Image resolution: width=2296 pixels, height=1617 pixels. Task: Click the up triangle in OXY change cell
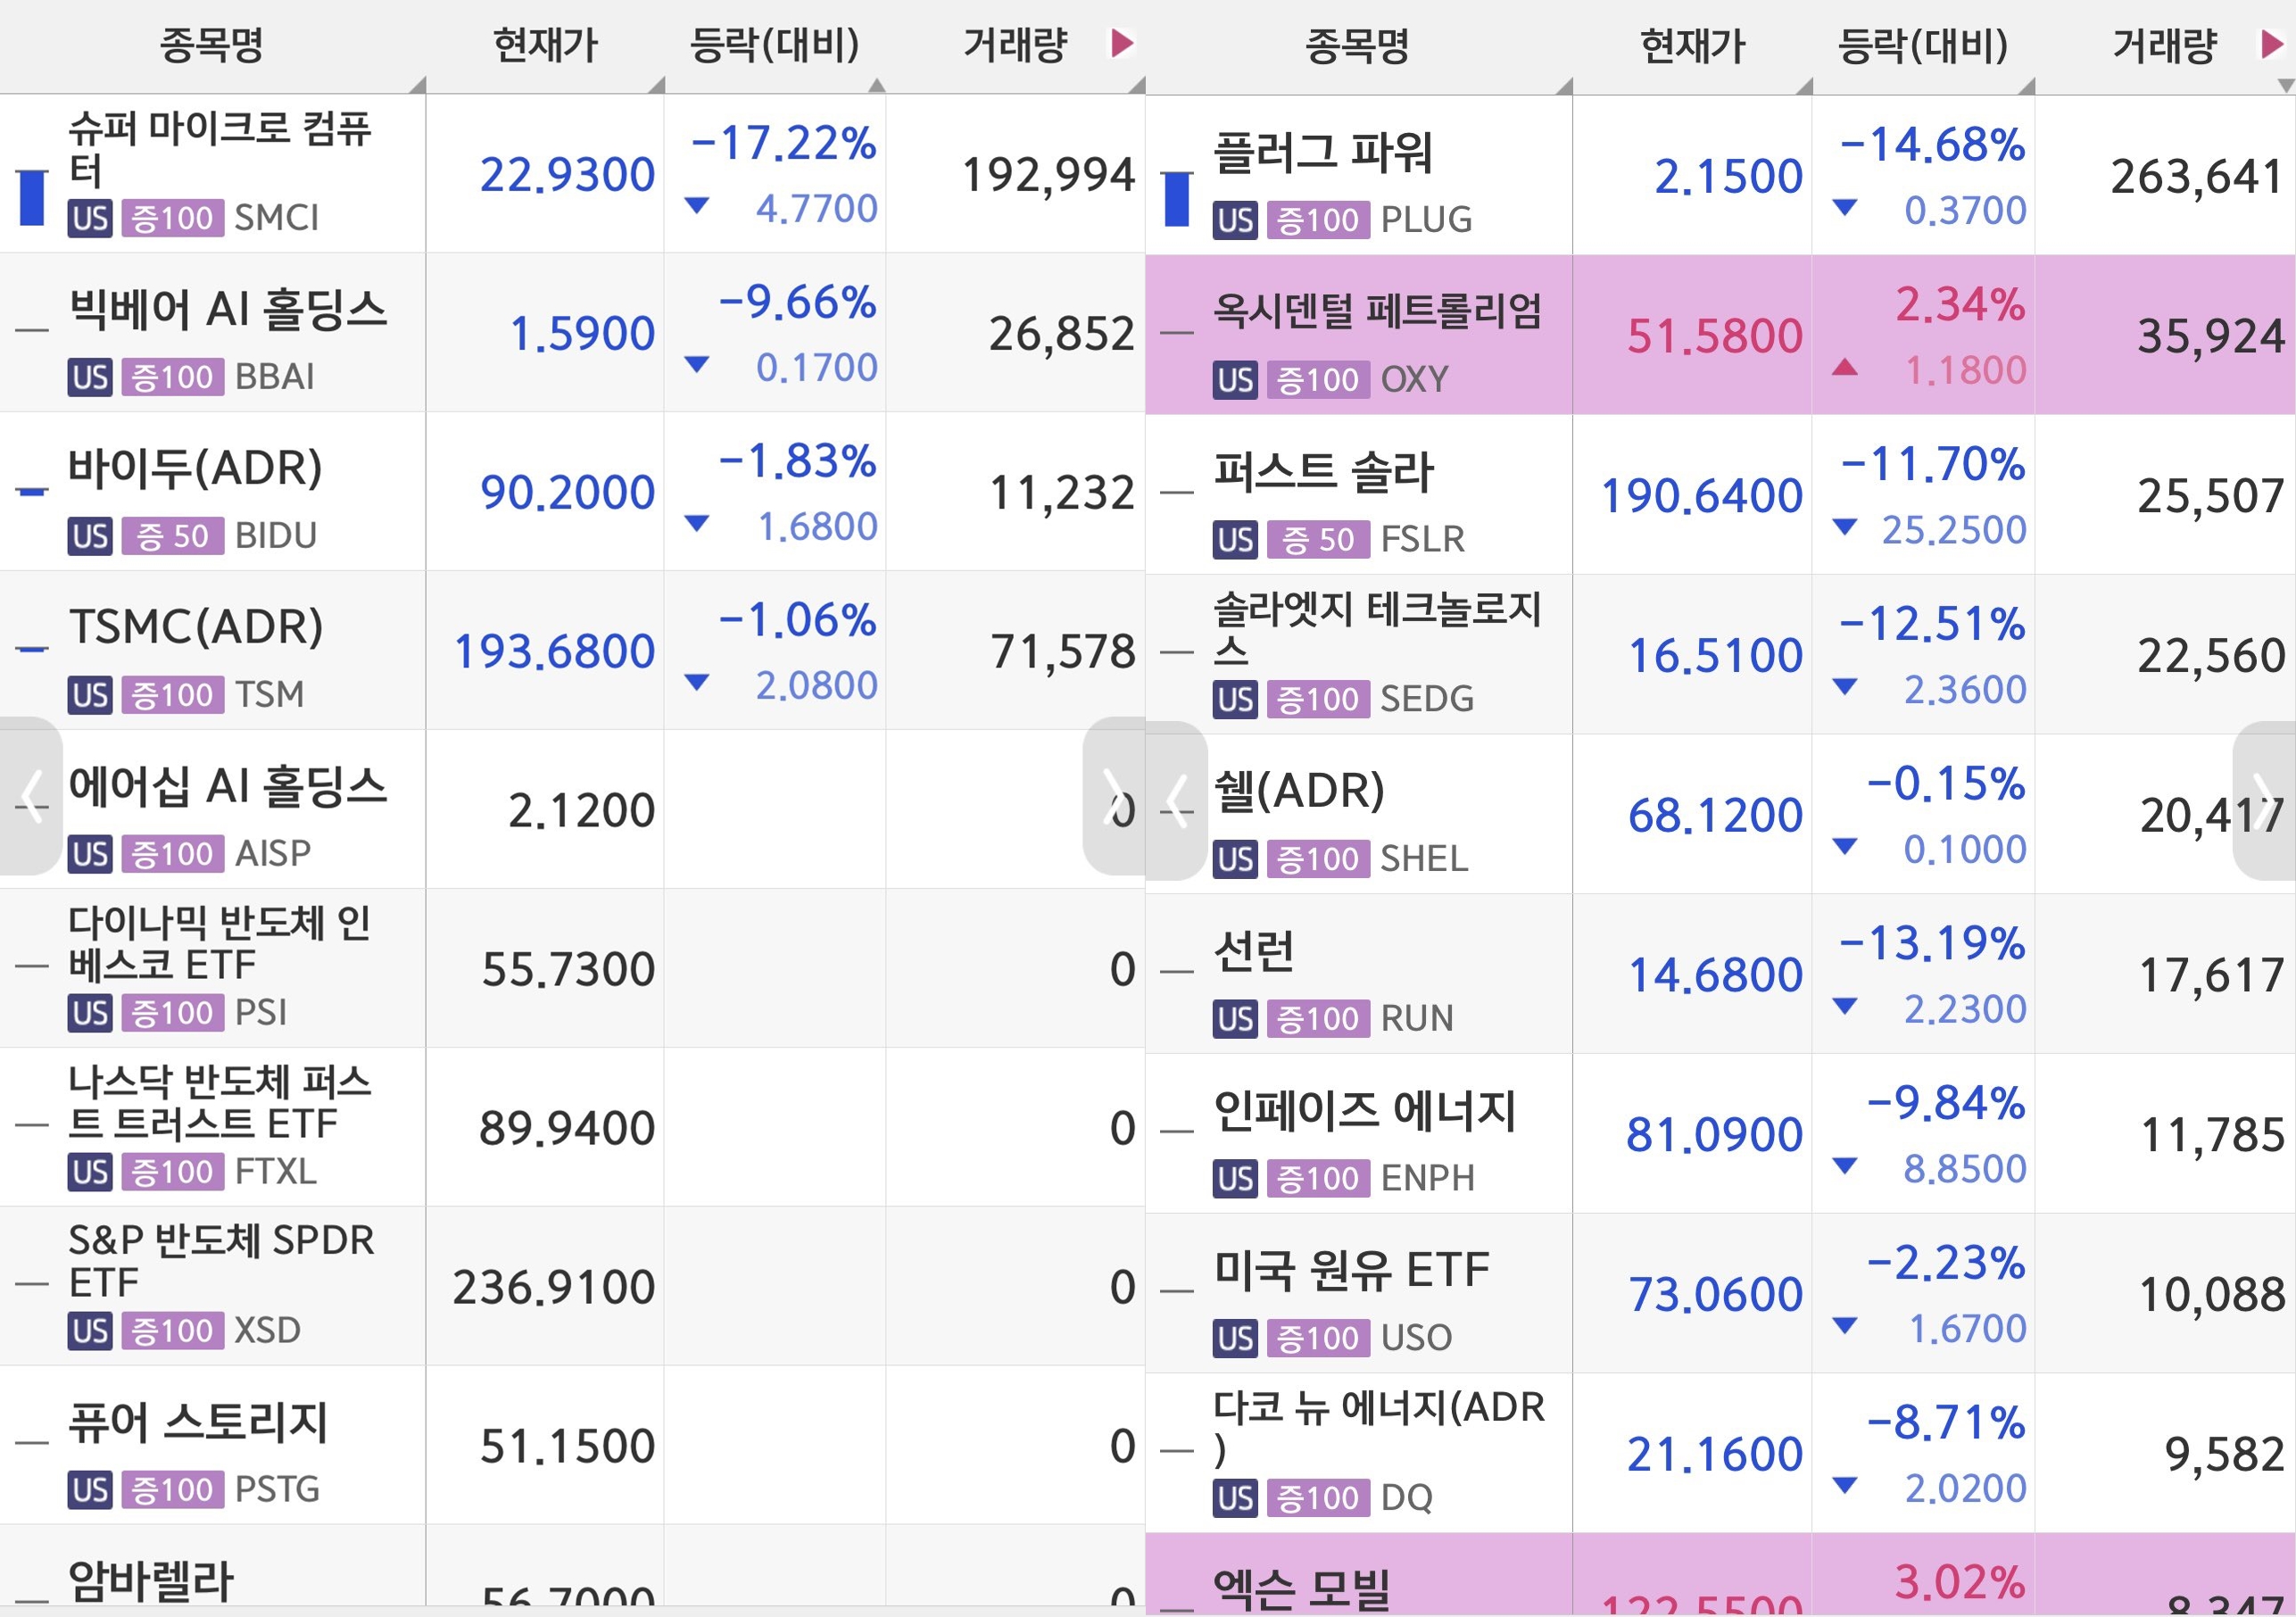(1845, 367)
